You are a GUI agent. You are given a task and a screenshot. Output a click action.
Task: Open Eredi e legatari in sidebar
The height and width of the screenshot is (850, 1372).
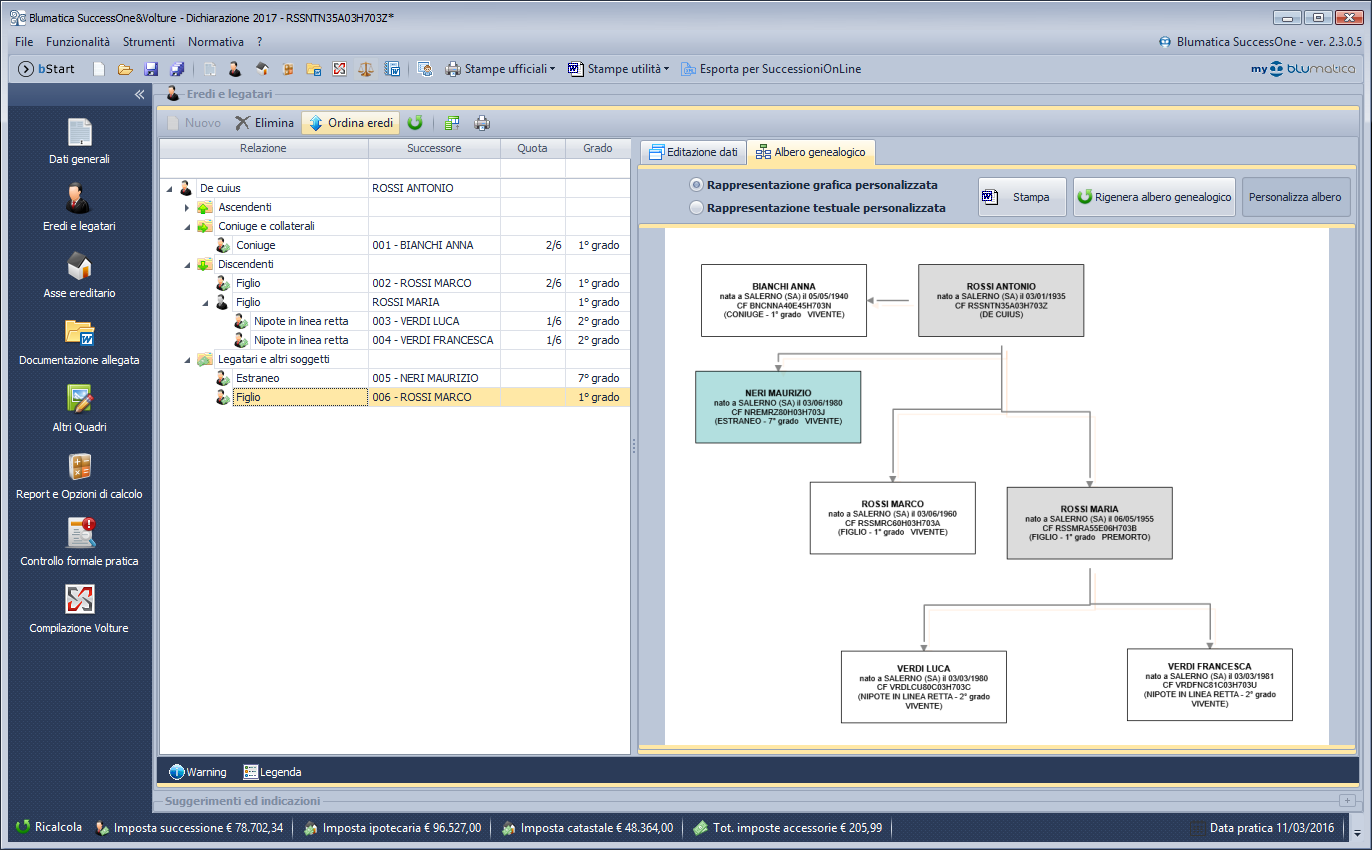click(79, 208)
